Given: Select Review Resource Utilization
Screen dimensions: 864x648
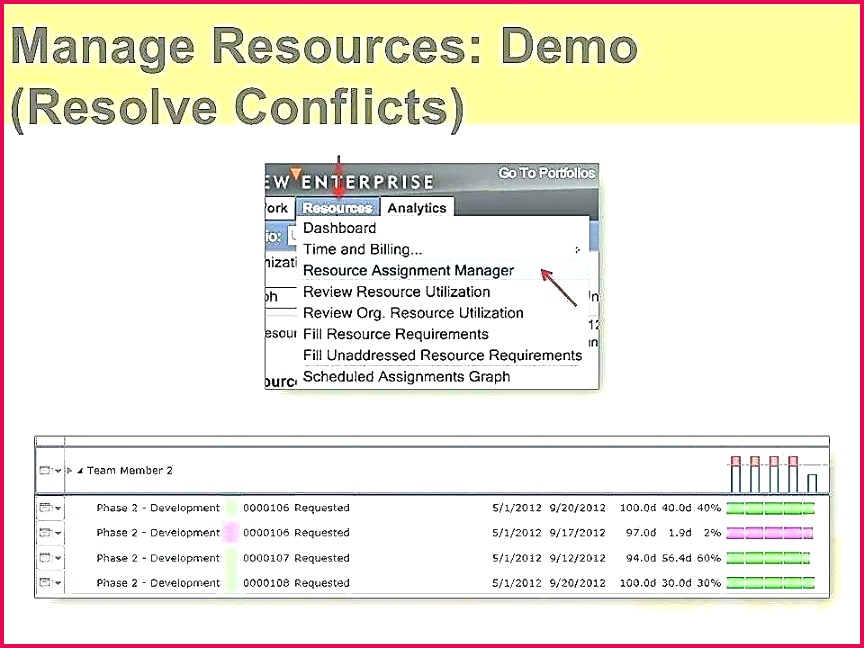Looking at the screenshot, I should pyautogui.click(x=397, y=291).
